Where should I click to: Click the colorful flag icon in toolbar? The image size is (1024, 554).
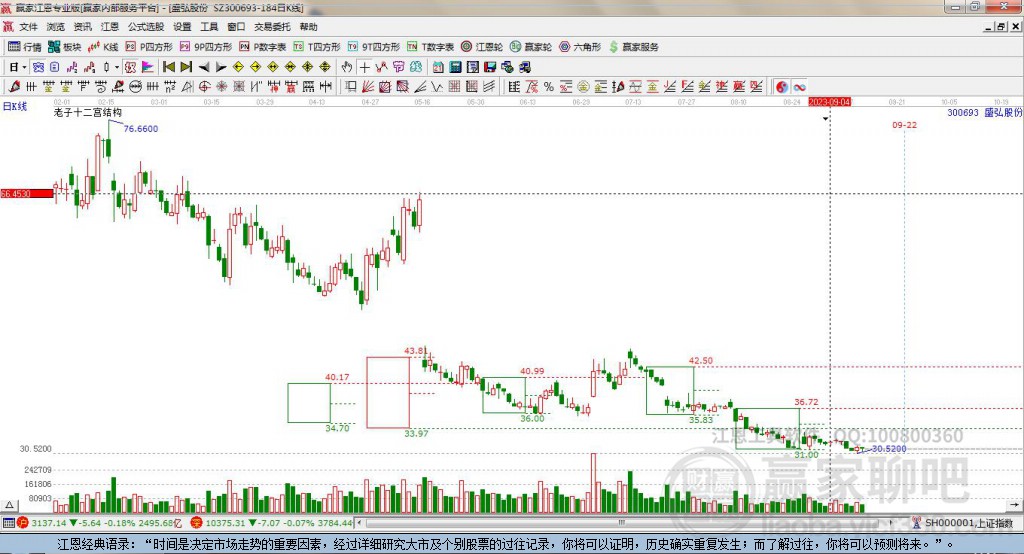[148, 67]
